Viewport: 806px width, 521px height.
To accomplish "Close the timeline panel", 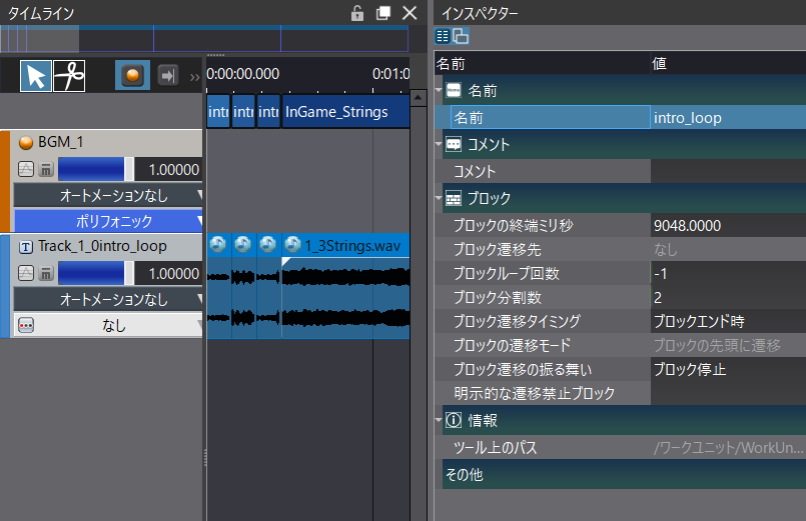I will pyautogui.click(x=409, y=13).
